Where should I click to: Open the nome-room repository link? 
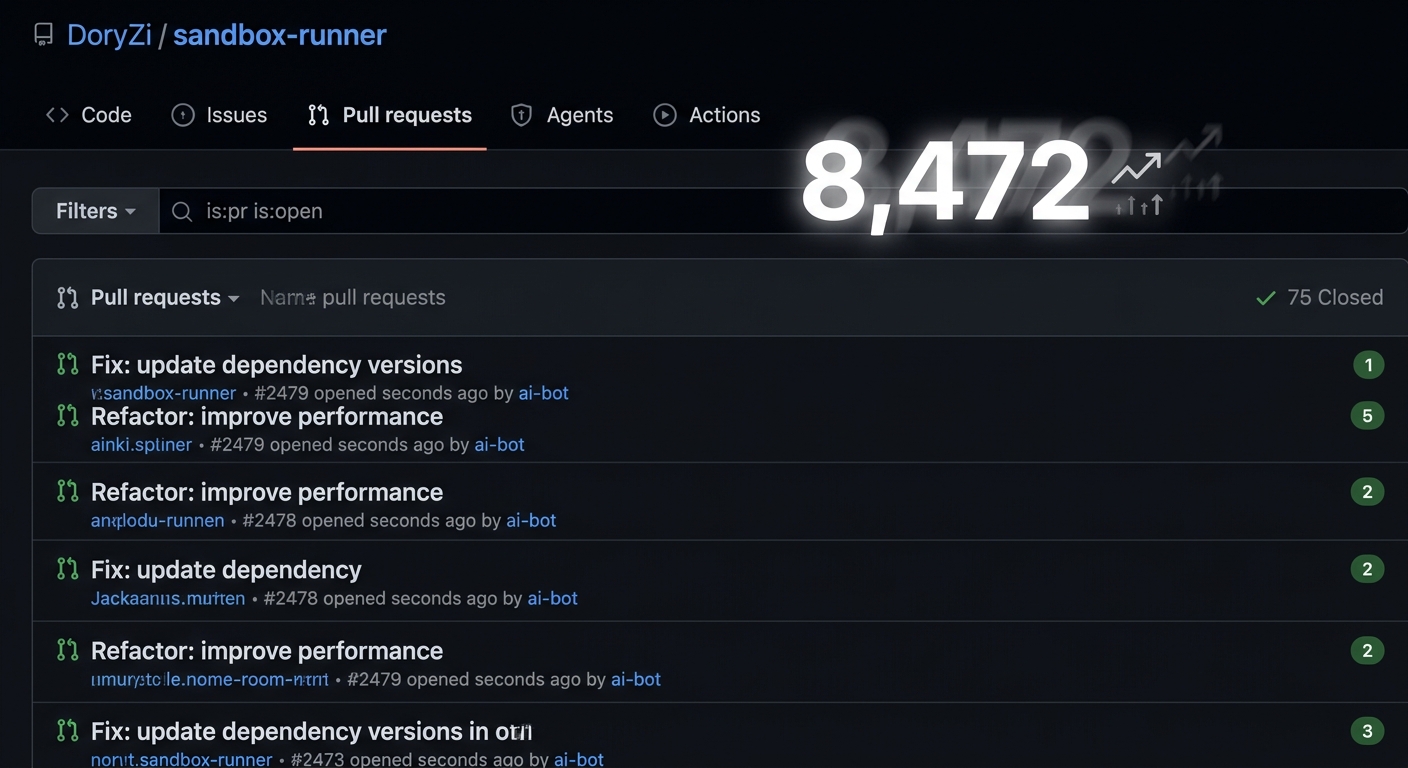209,679
